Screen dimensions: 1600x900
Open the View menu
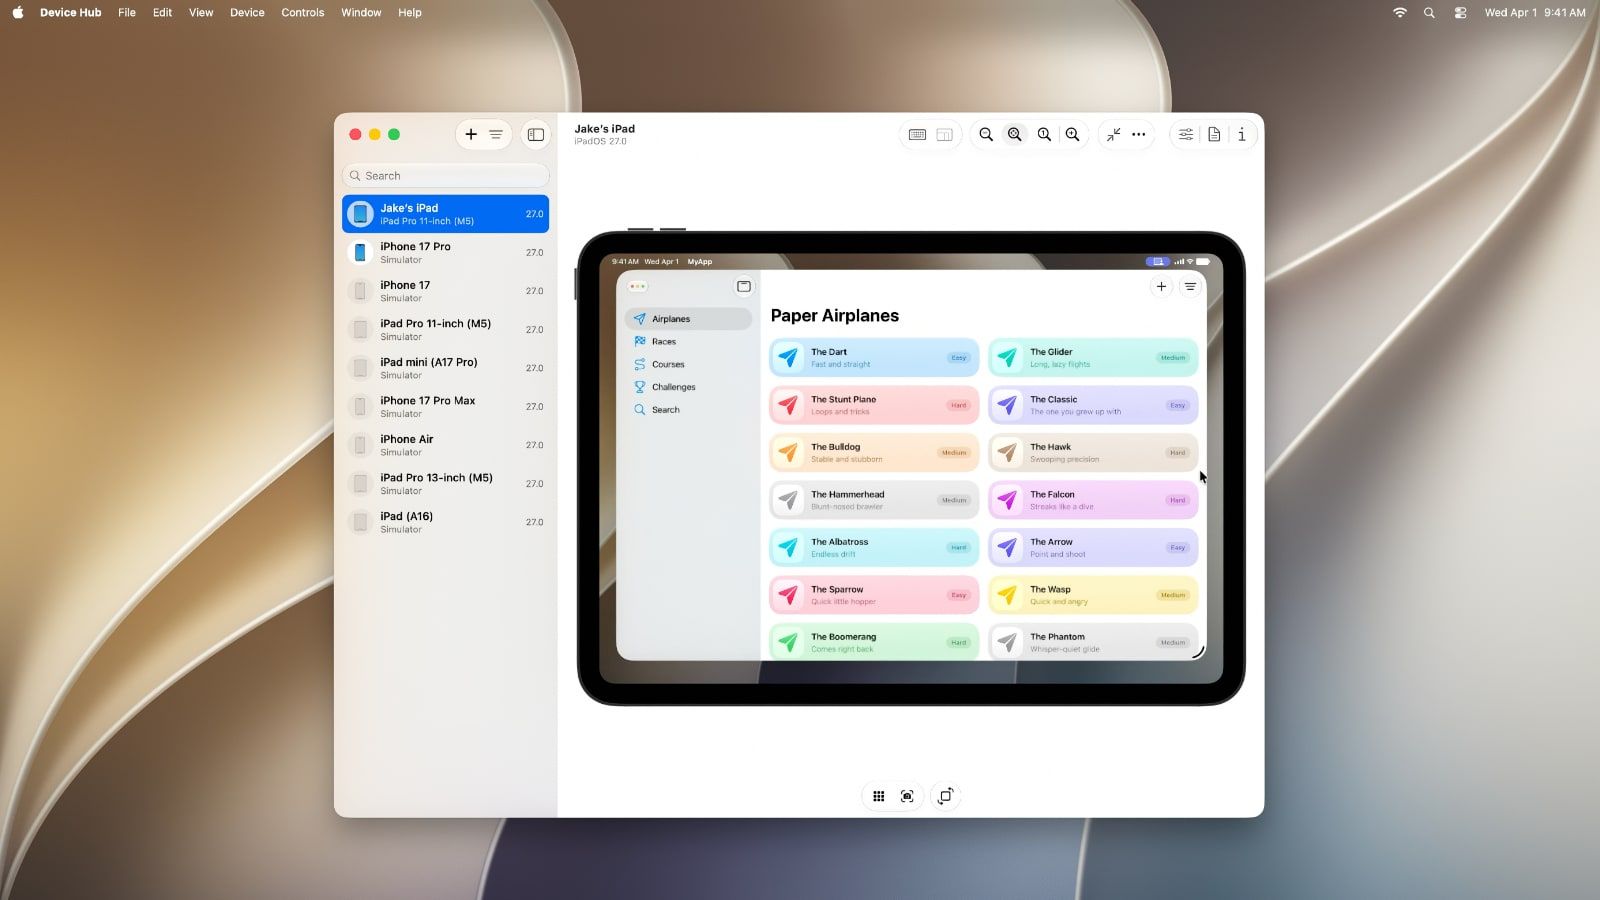tap(201, 13)
